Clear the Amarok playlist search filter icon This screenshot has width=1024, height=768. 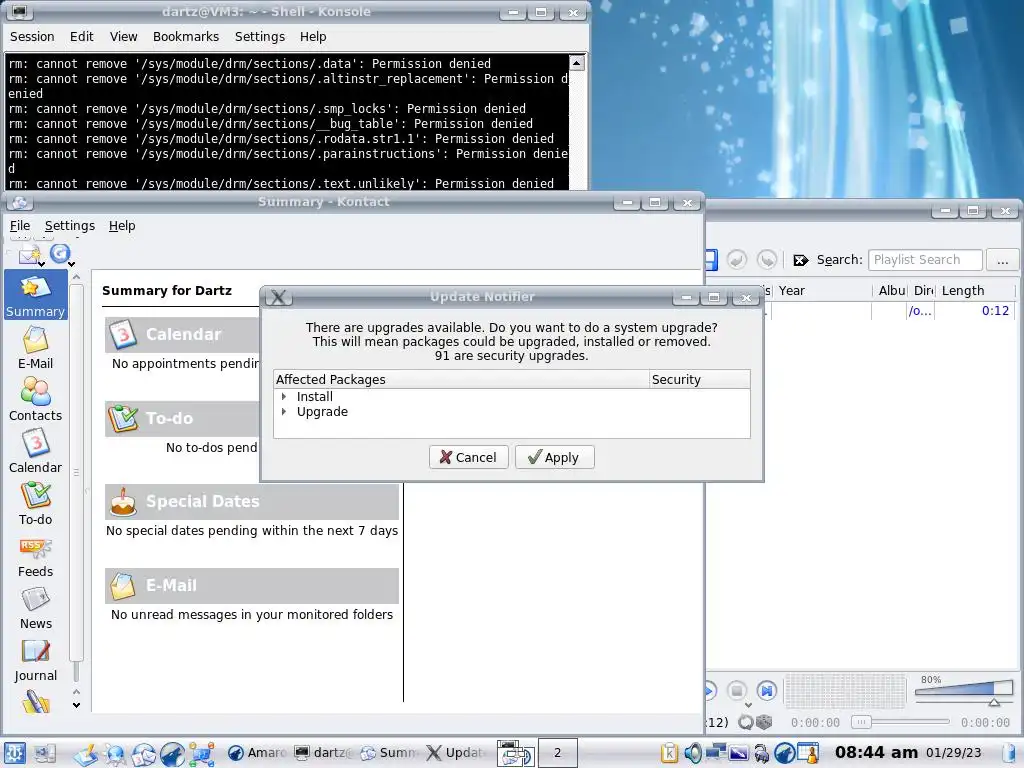tap(800, 260)
